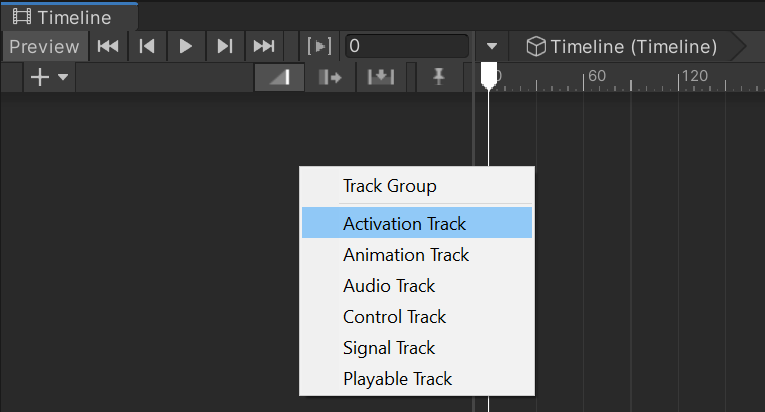Toggle the Preview button
Viewport: 765px width, 412px height.
[x=44, y=46]
